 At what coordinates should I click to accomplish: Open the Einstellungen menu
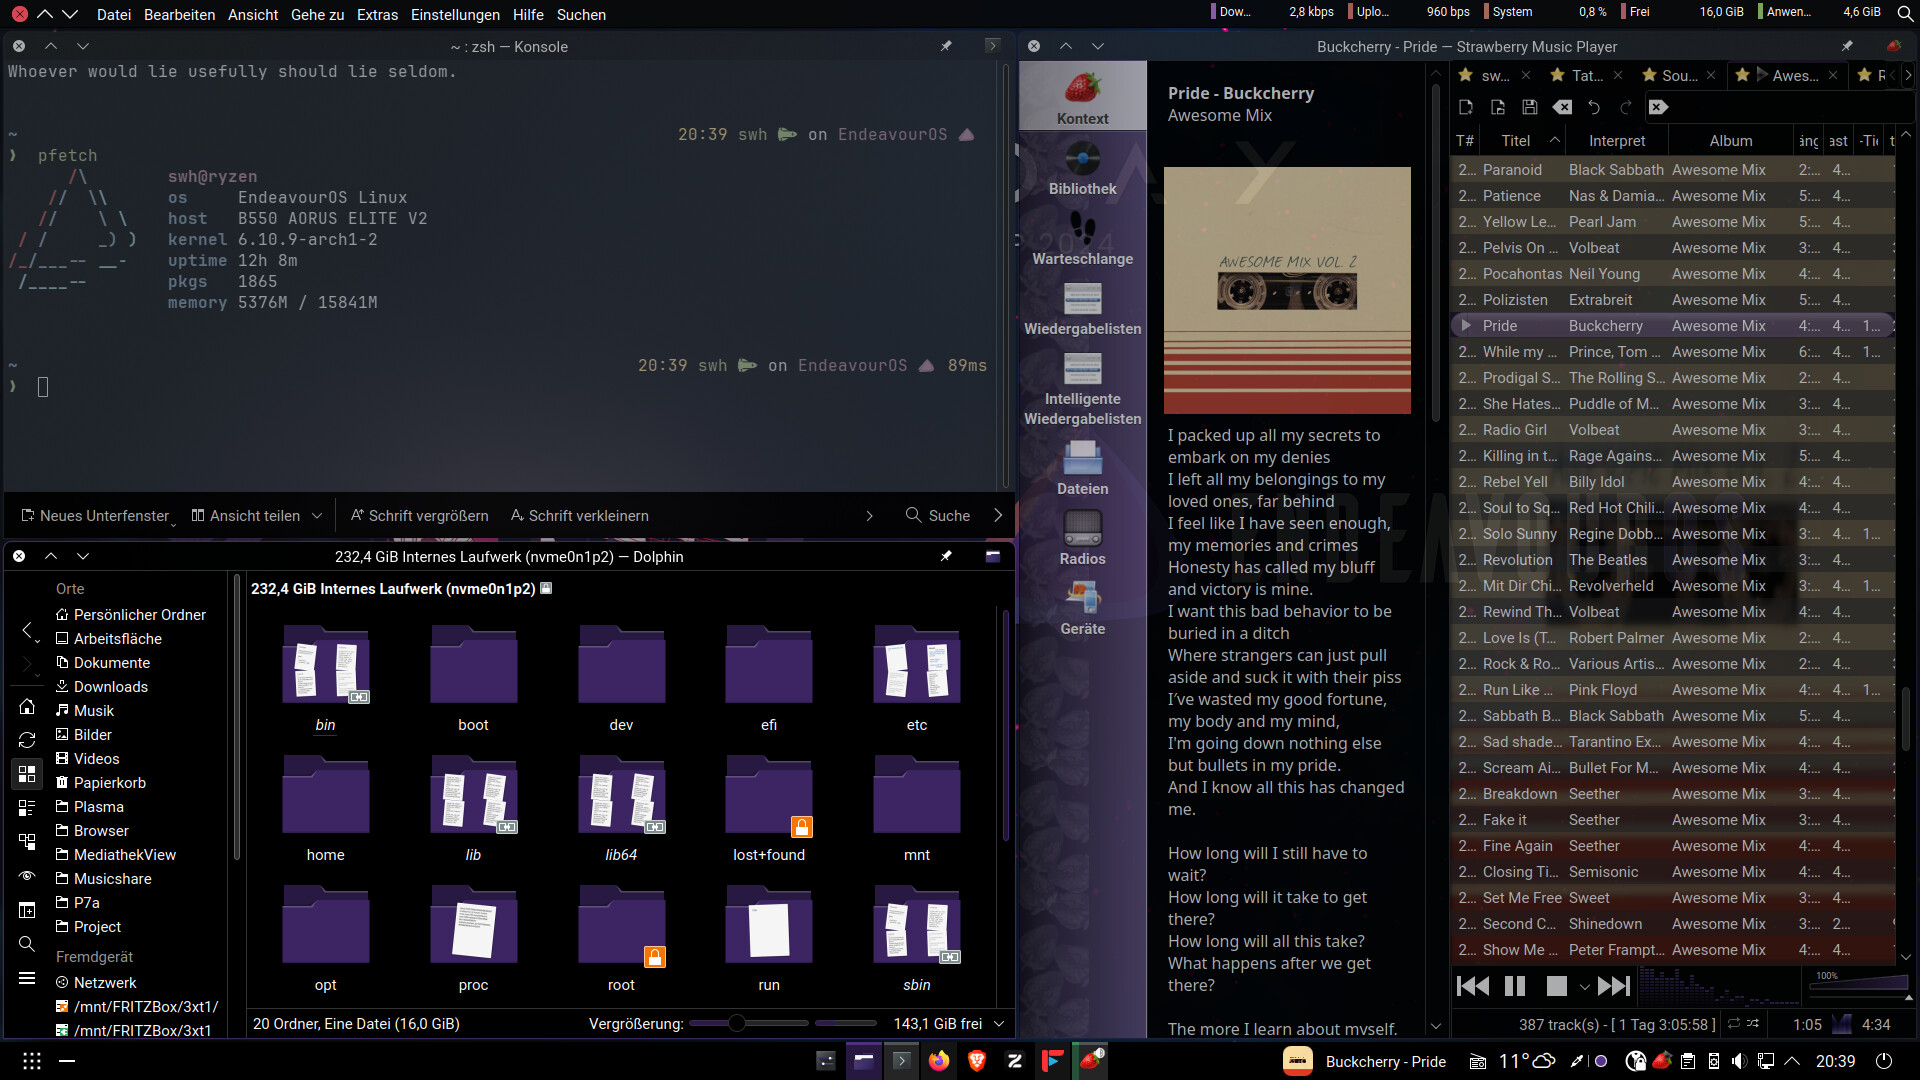(x=455, y=15)
